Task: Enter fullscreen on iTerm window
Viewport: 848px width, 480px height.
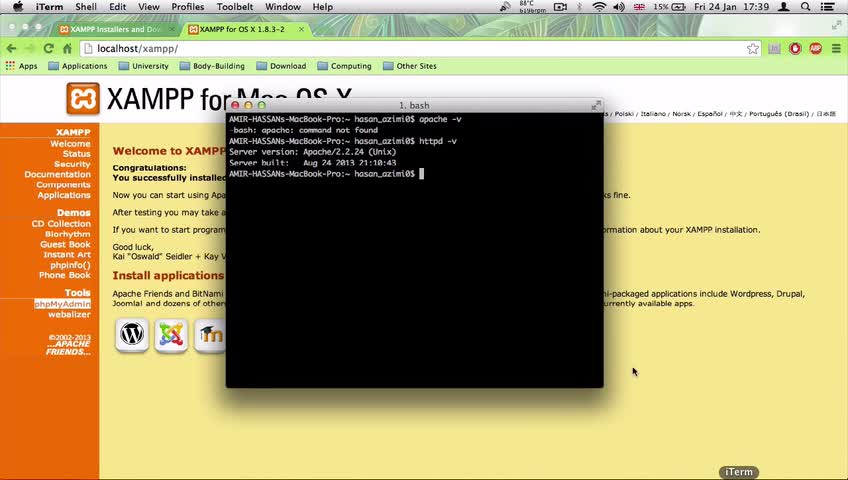Action: 596,105
